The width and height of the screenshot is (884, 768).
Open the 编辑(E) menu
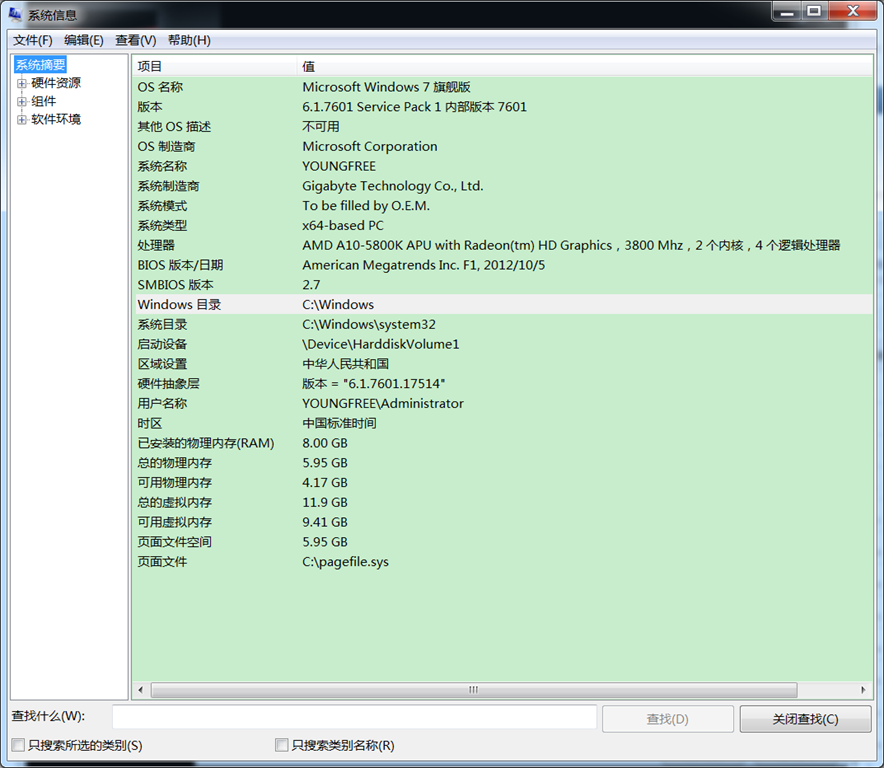84,41
